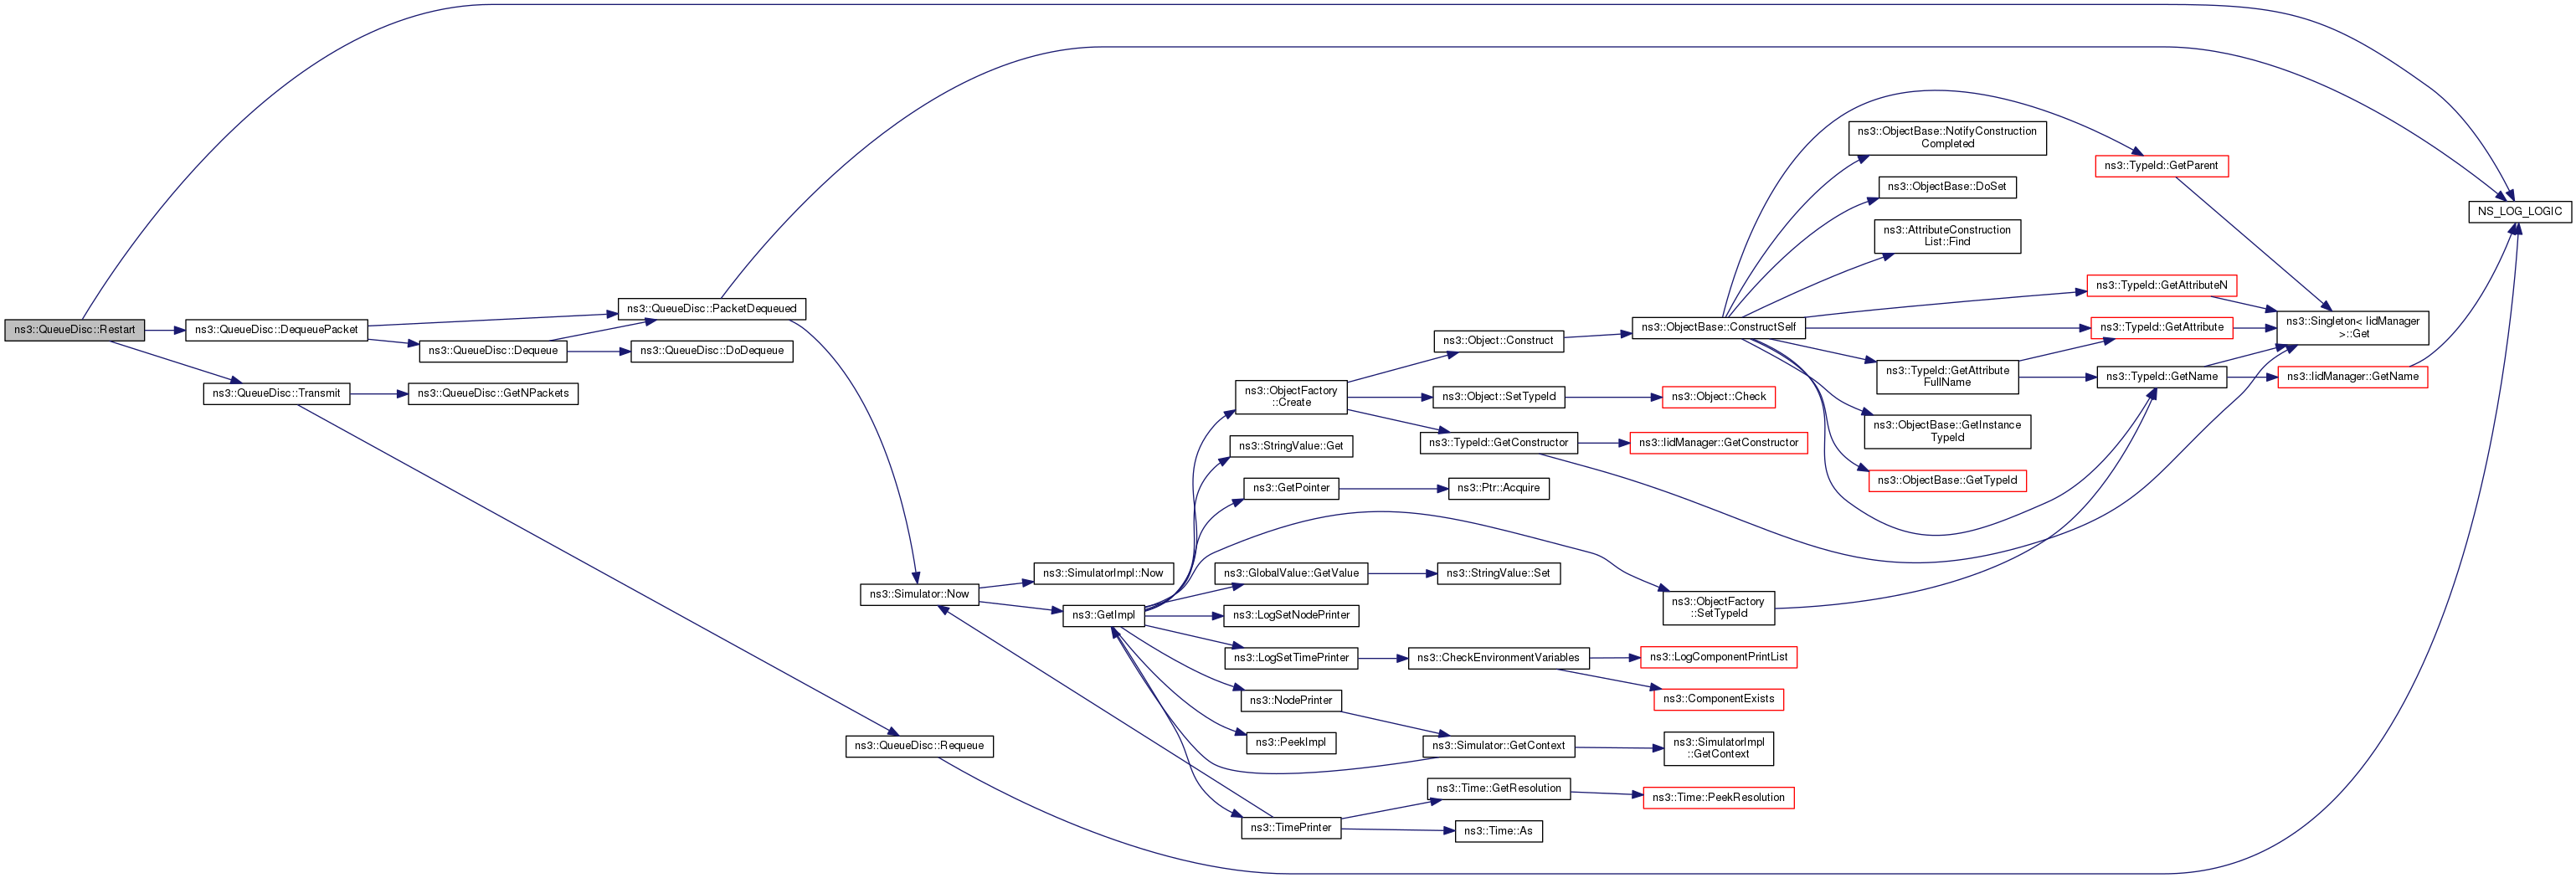Open the ns3::Ptr::Acquire node
This screenshot has height=878, width=2576.
click(1498, 488)
